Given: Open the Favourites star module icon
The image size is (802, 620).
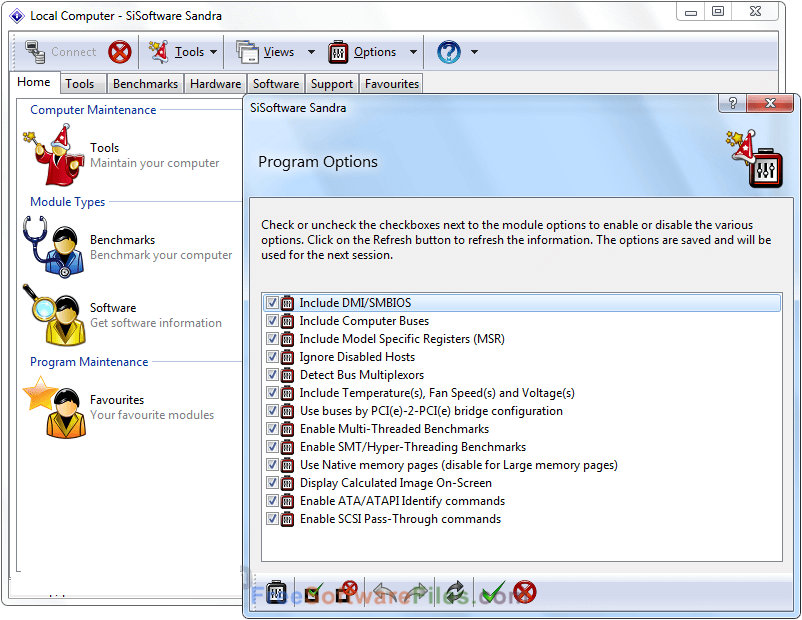Looking at the screenshot, I should point(53,407).
